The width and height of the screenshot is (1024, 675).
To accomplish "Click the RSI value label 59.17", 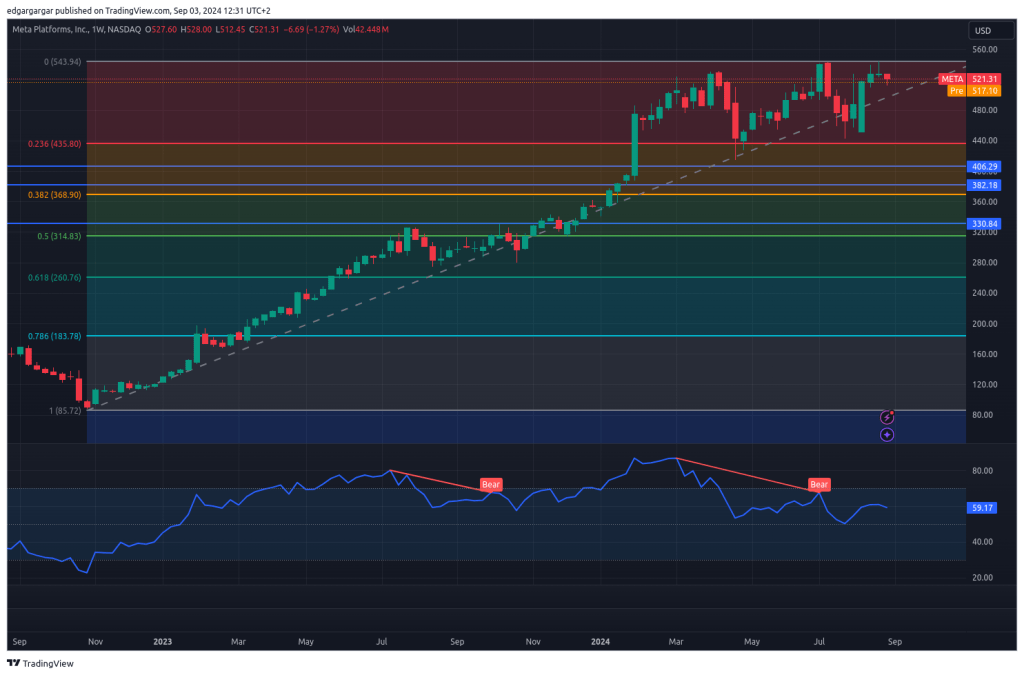I will point(981,508).
